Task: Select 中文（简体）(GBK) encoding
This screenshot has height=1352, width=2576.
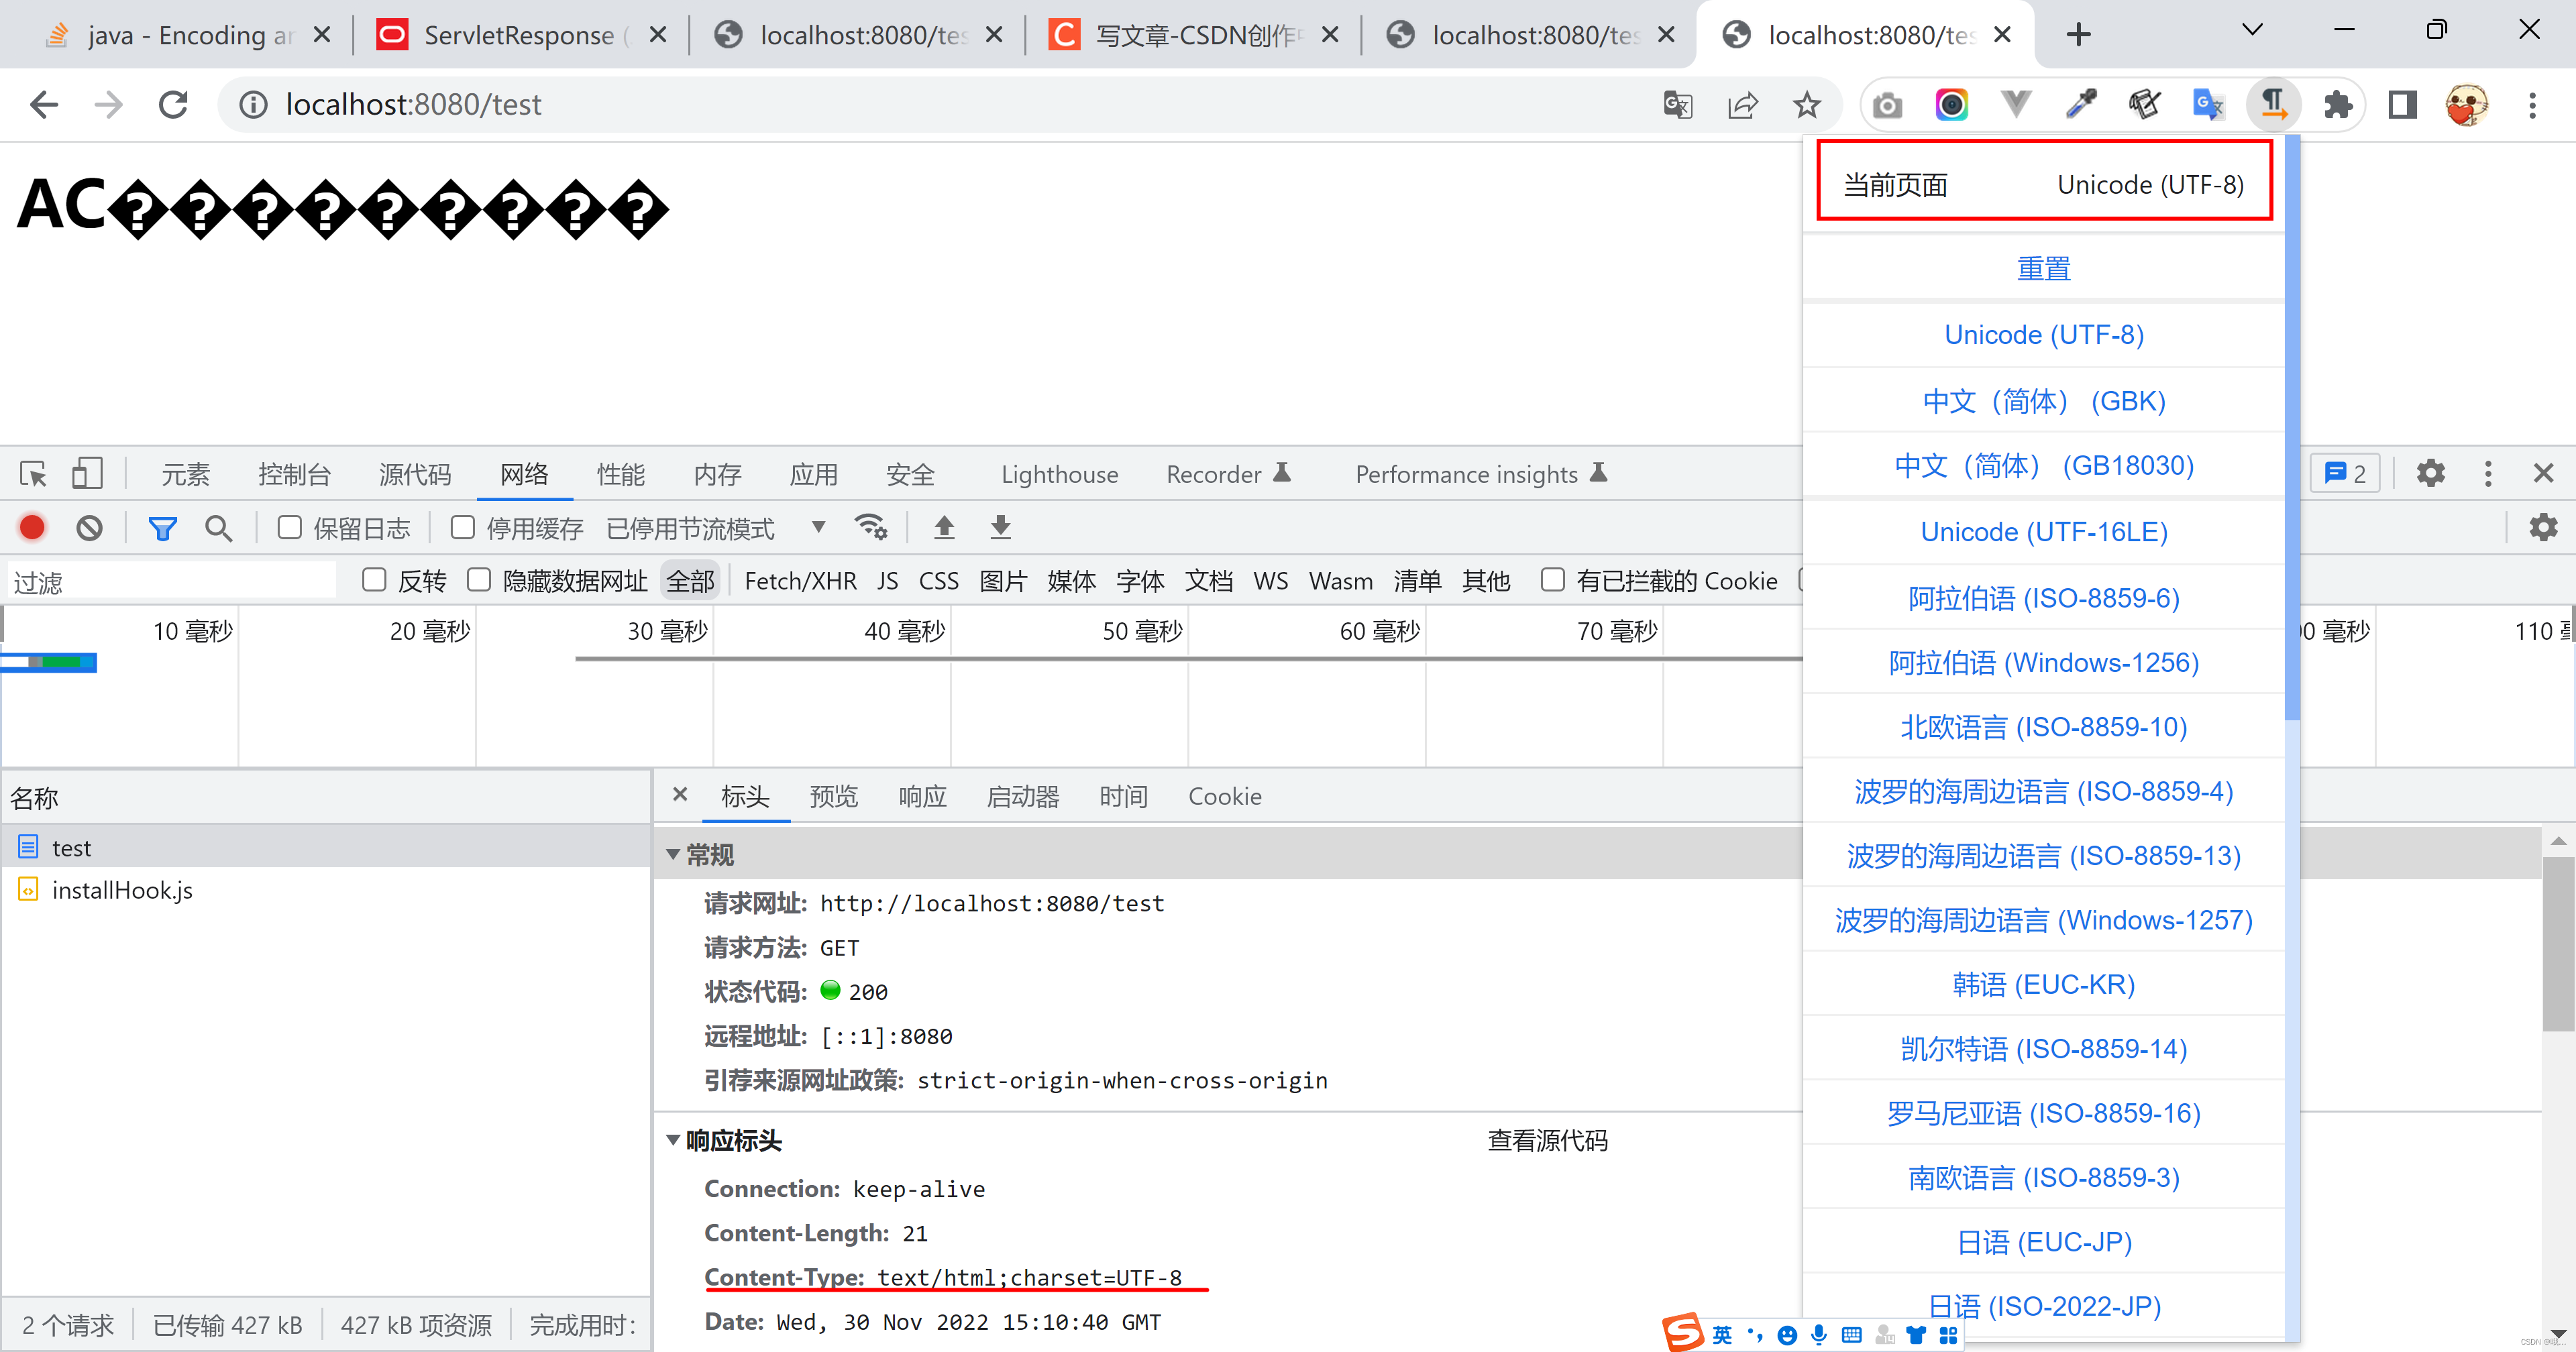Action: (x=2043, y=401)
